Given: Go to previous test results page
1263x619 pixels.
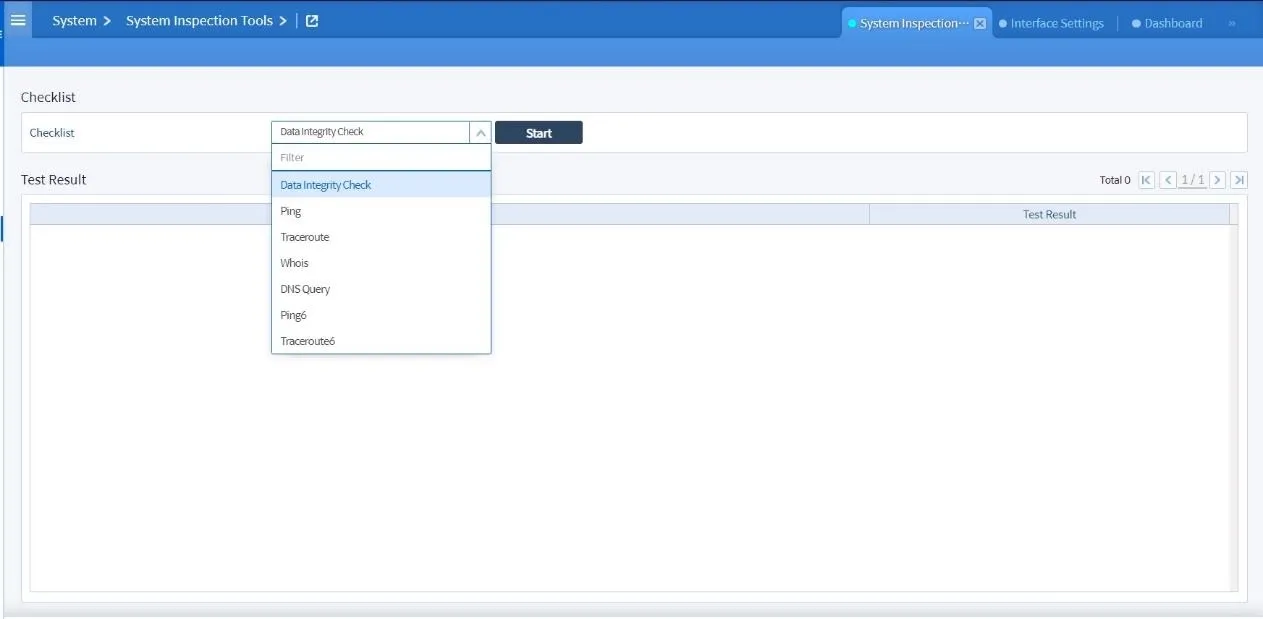Looking at the screenshot, I should point(1167,180).
